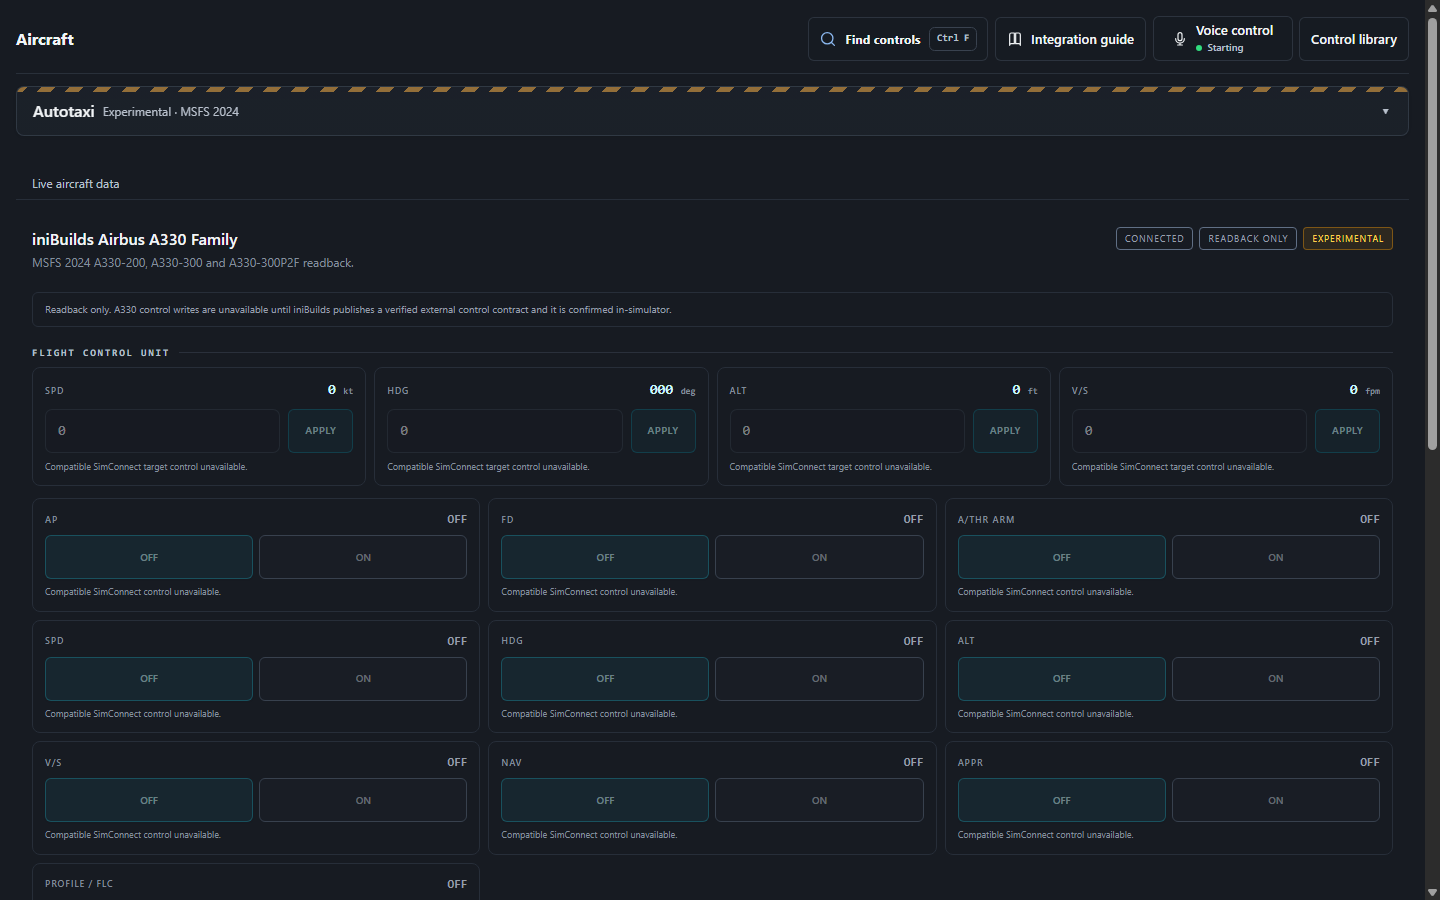Set ALT mode to OFF
The height and width of the screenshot is (900, 1440).
1061,679
